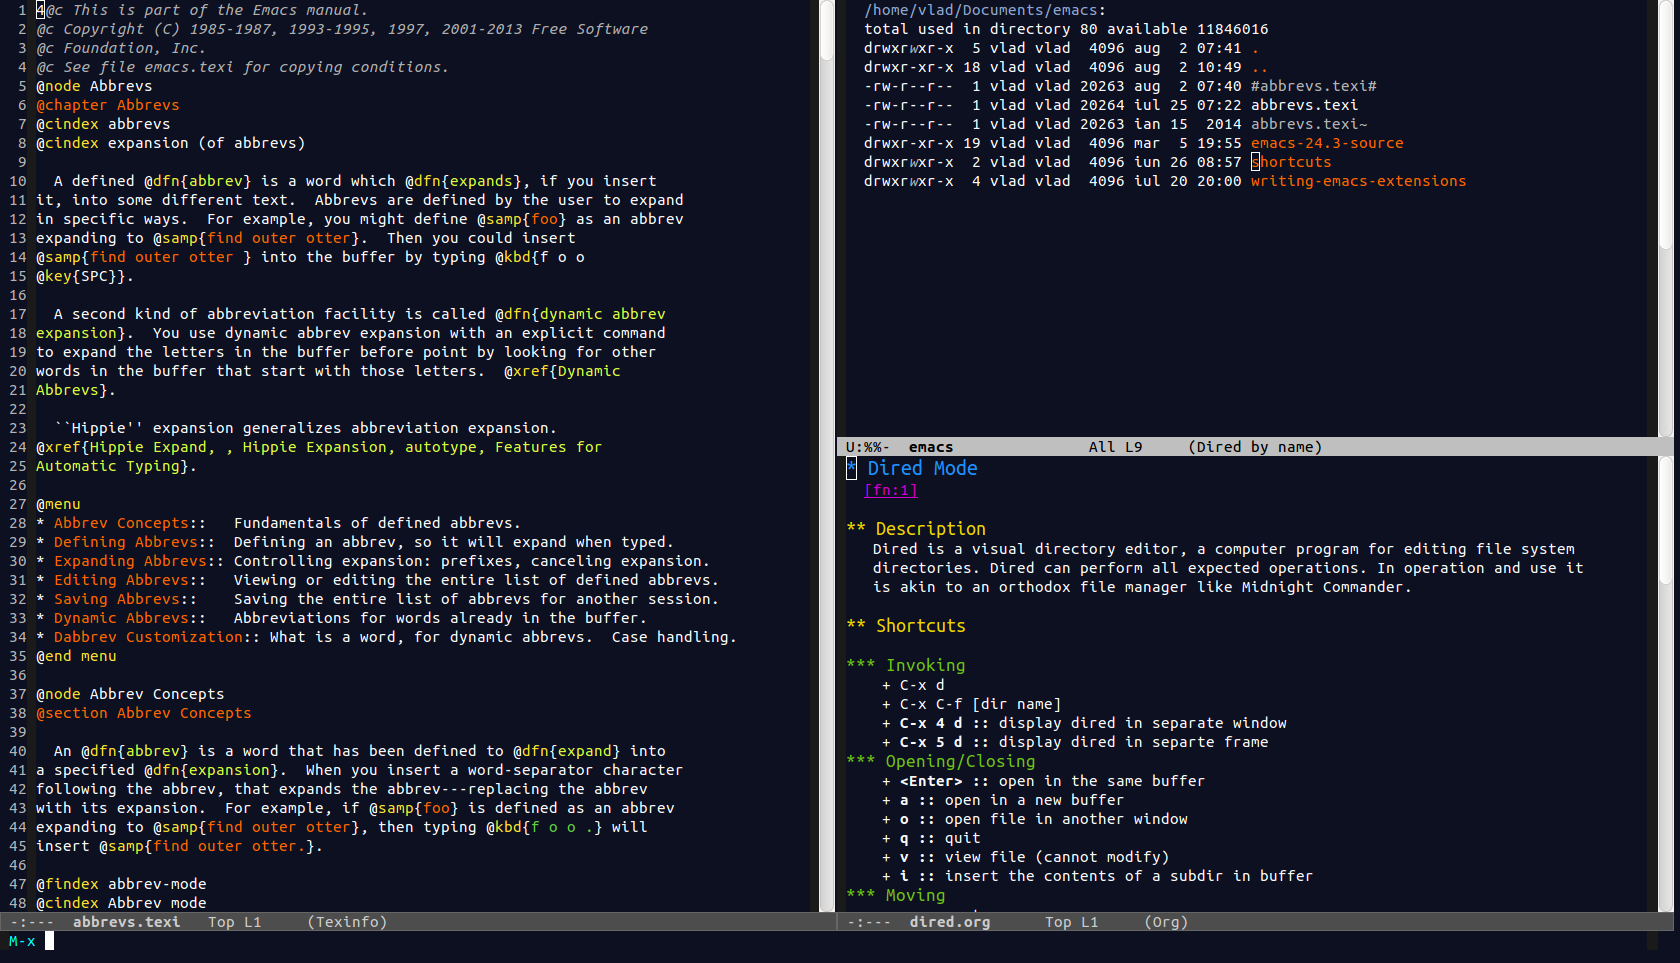Screen dimensions: 1680x963
Task: Open the shortcuts directory in Dired
Action: coord(1291,162)
